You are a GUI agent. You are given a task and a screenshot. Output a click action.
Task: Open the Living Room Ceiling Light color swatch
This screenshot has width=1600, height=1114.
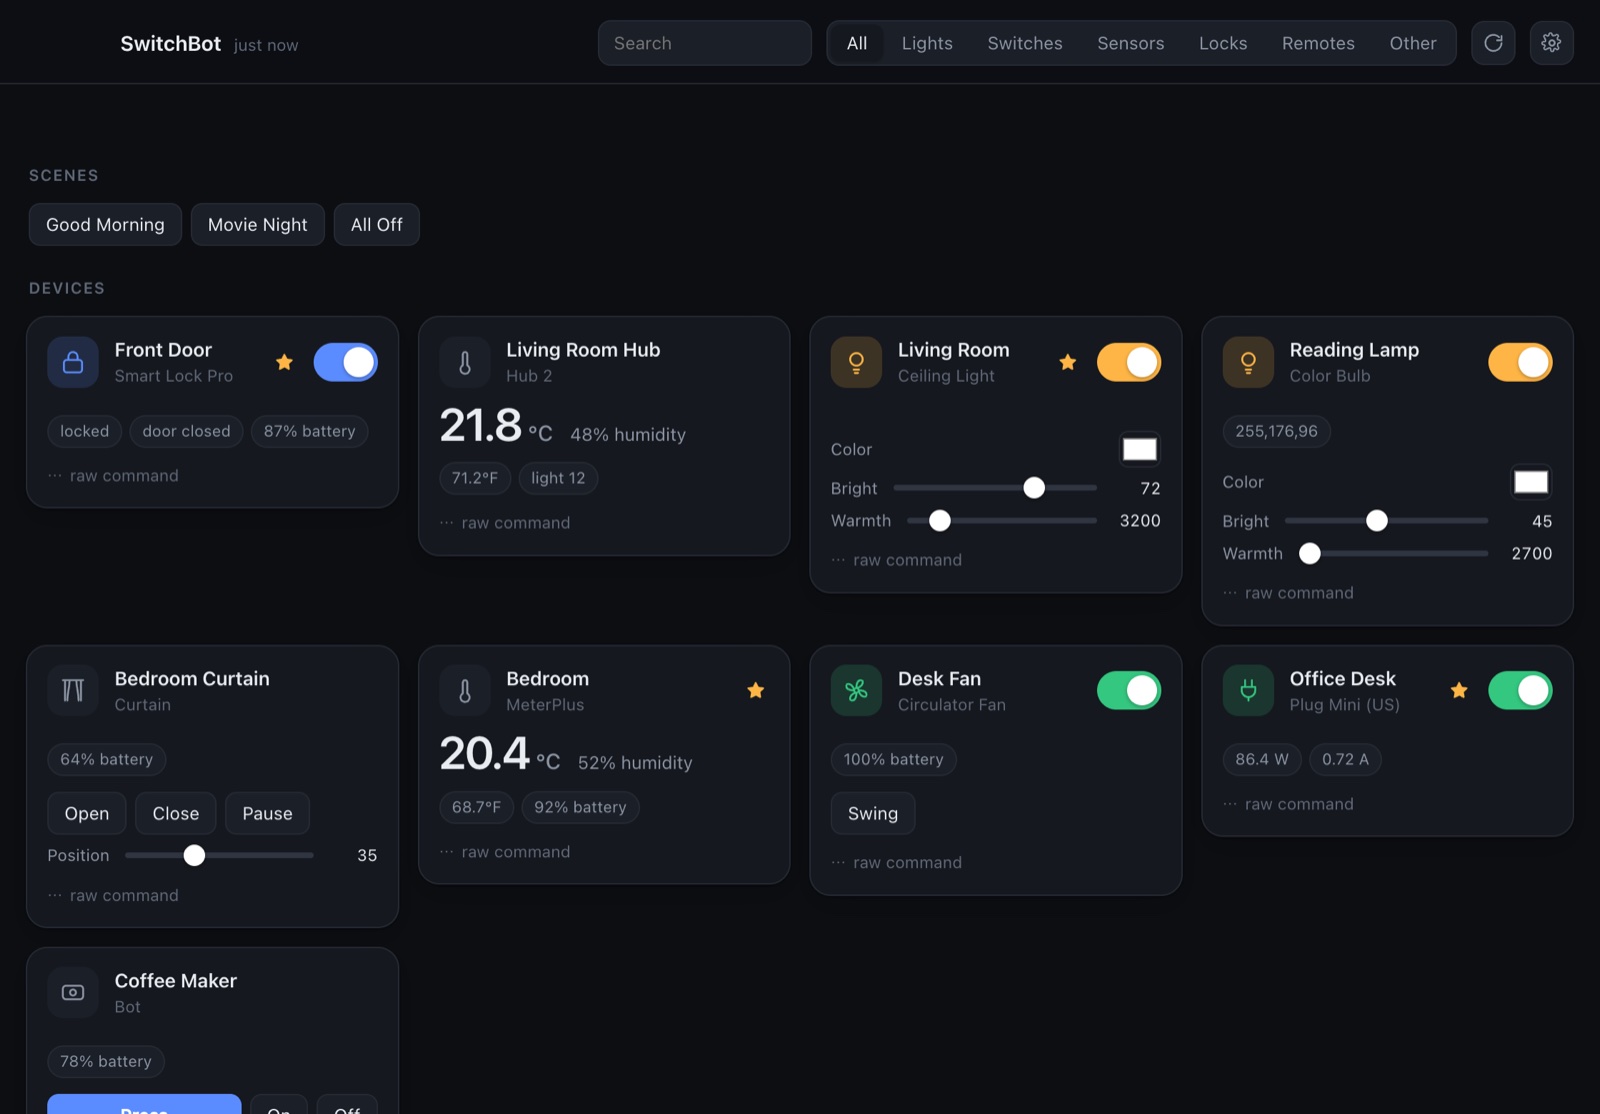[x=1139, y=450]
